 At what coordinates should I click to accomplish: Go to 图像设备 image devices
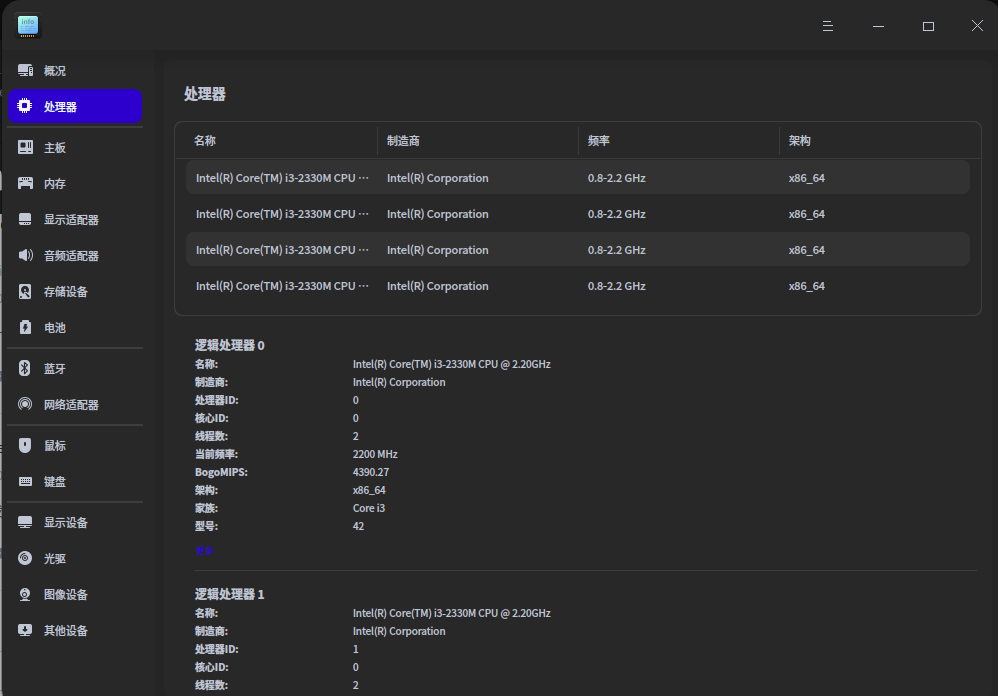pyautogui.click(x=65, y=595)
